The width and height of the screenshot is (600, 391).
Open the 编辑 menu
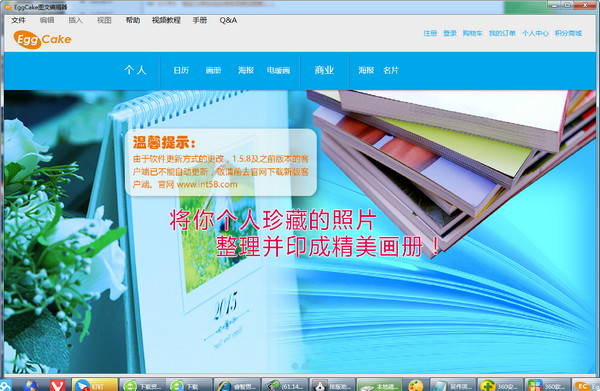pos(47,20)
